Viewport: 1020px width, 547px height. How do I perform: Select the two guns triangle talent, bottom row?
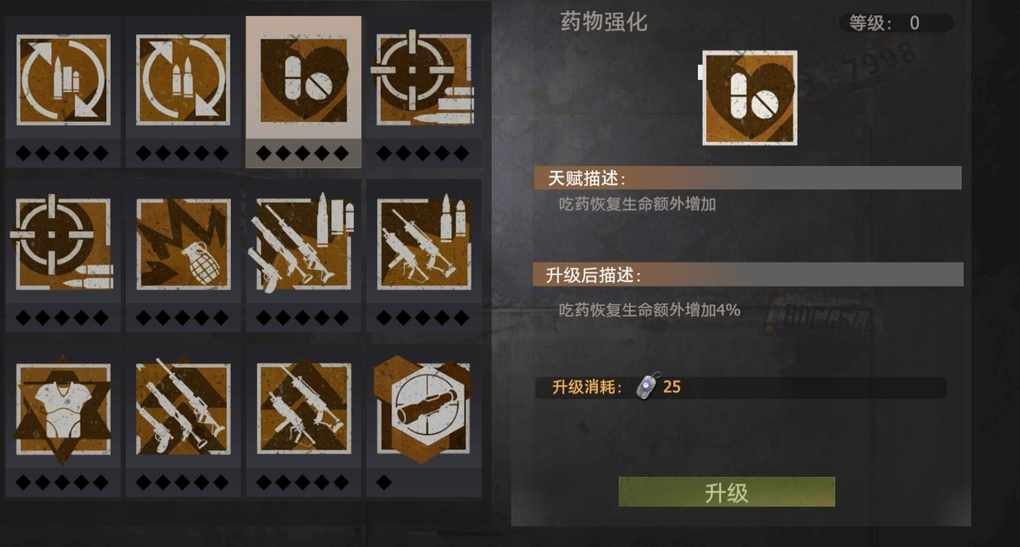(x=304, y=408)
